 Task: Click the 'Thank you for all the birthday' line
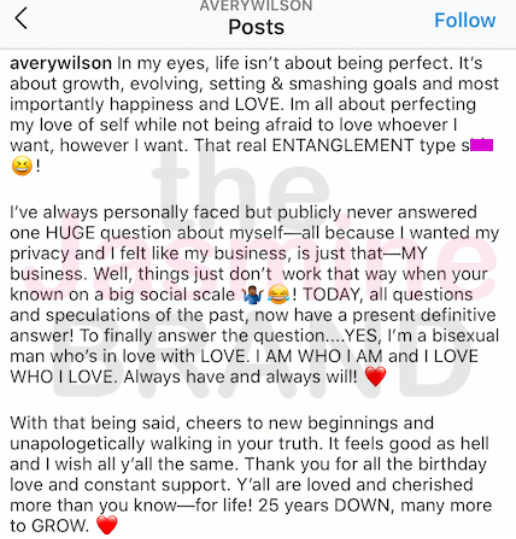coord(366,464)
